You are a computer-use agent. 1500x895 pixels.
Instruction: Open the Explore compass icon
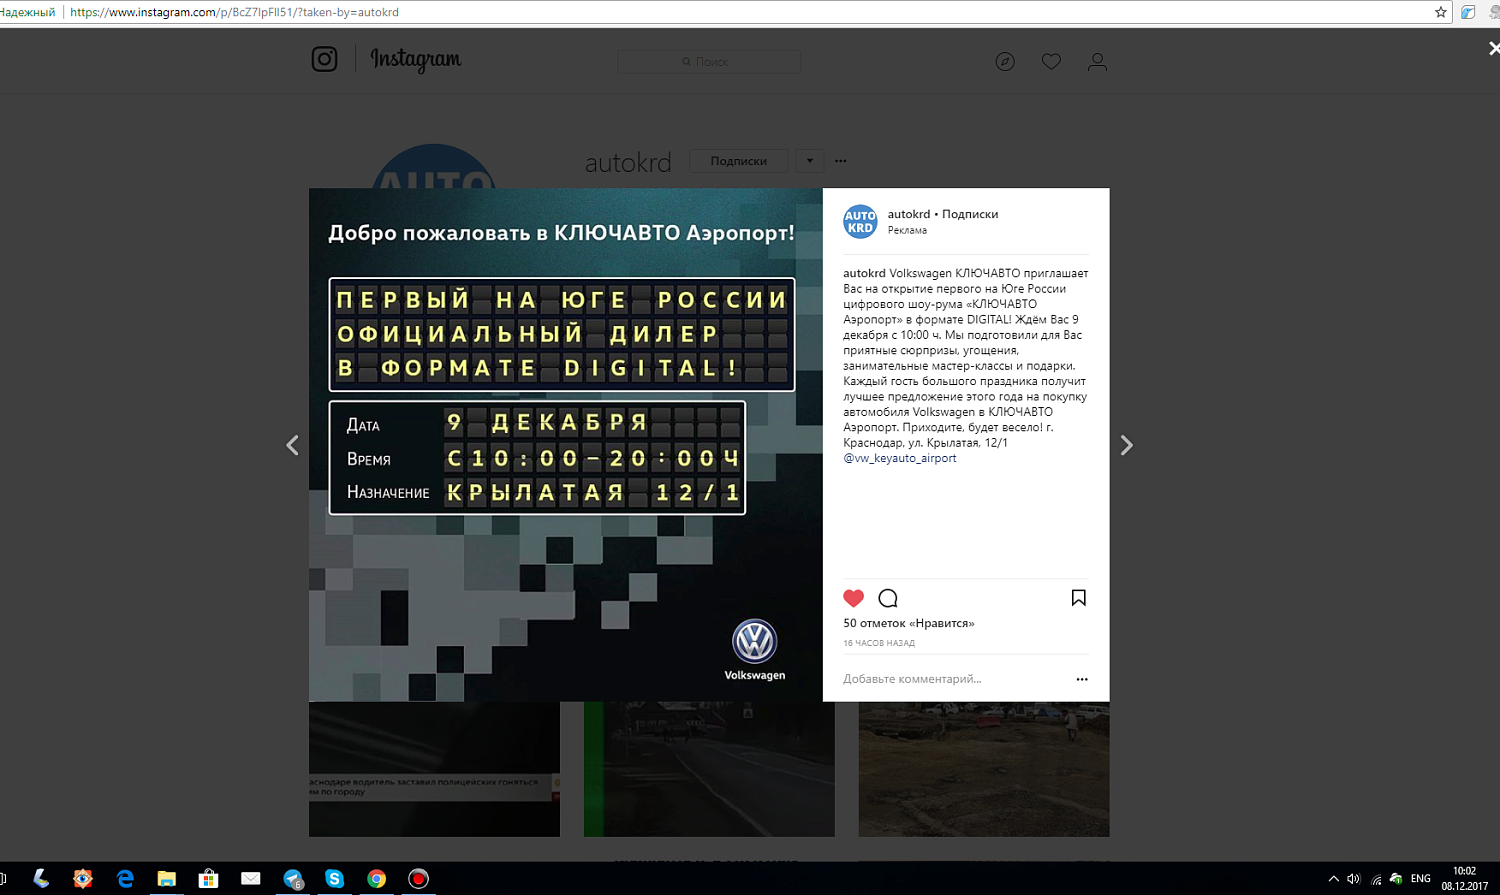click(1005, 62)
